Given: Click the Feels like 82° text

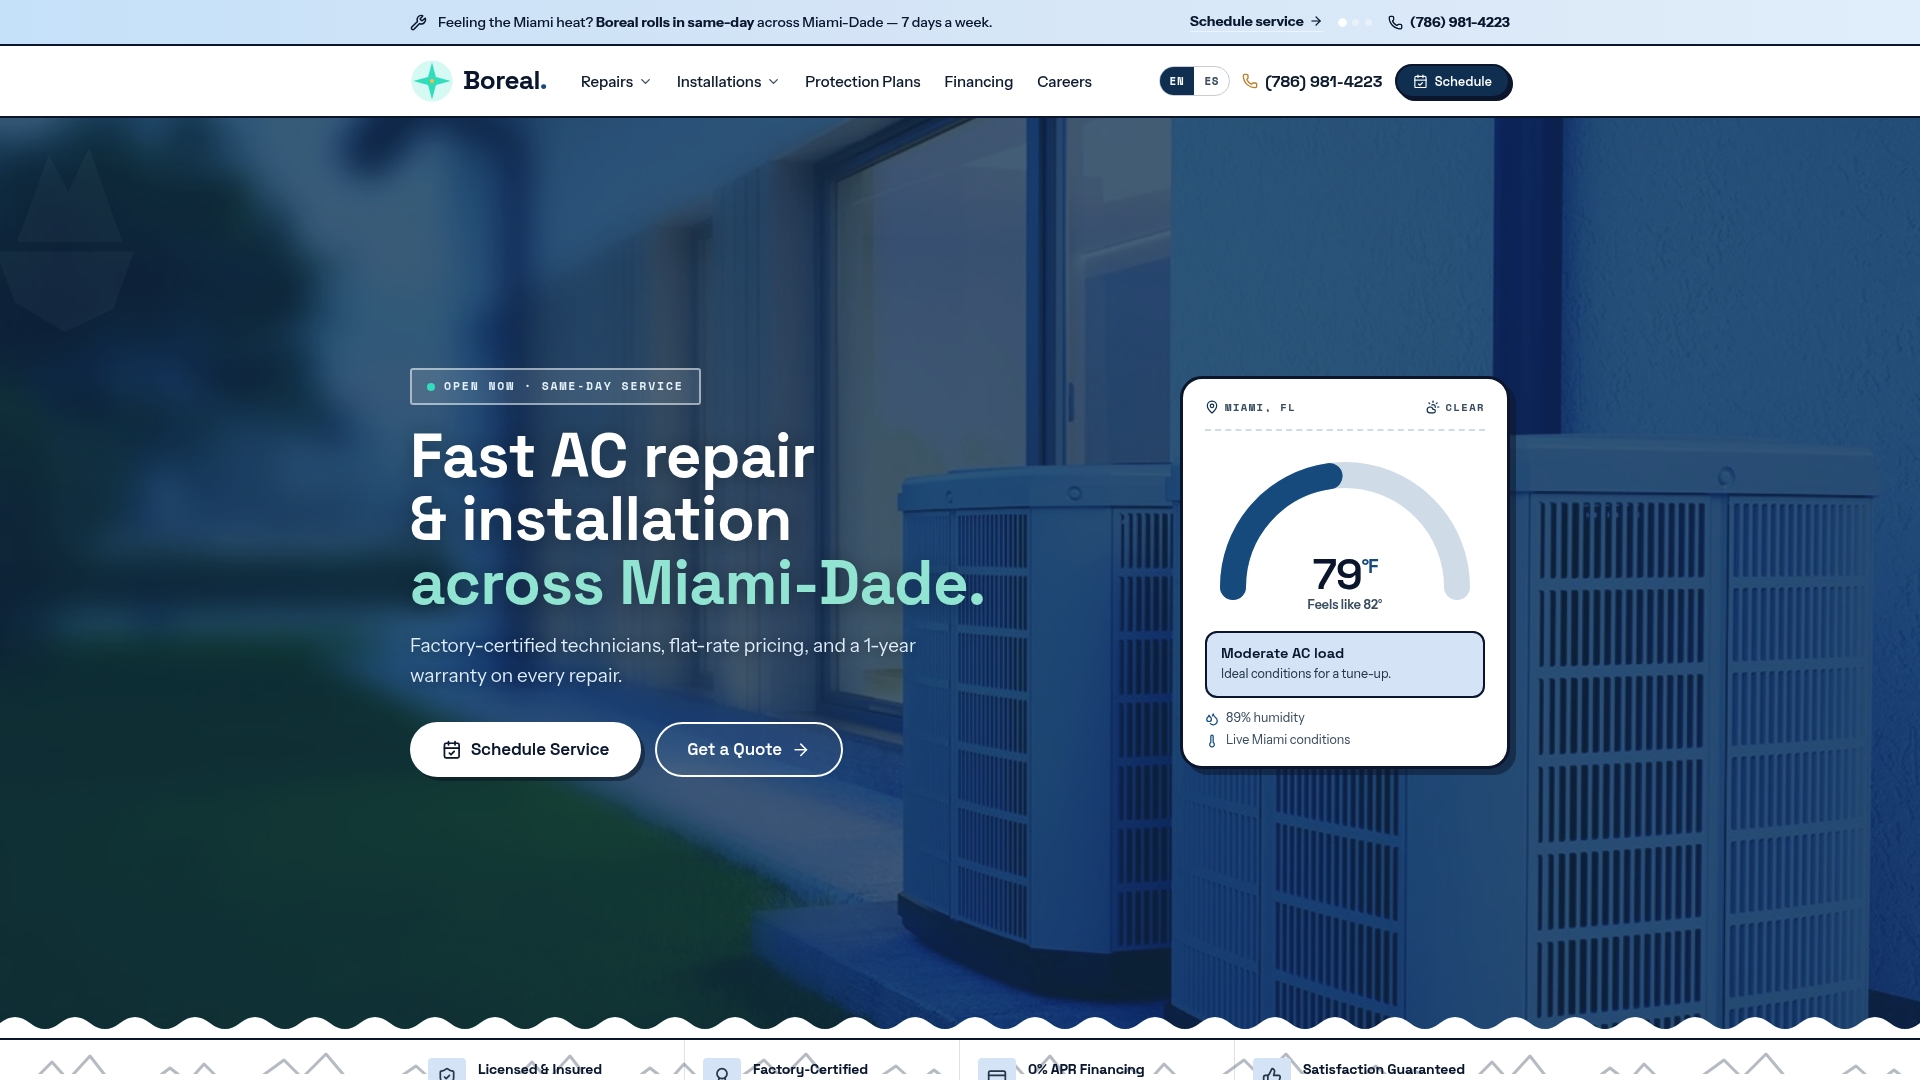Looking at the screenshot, I should click(1345, 605).
